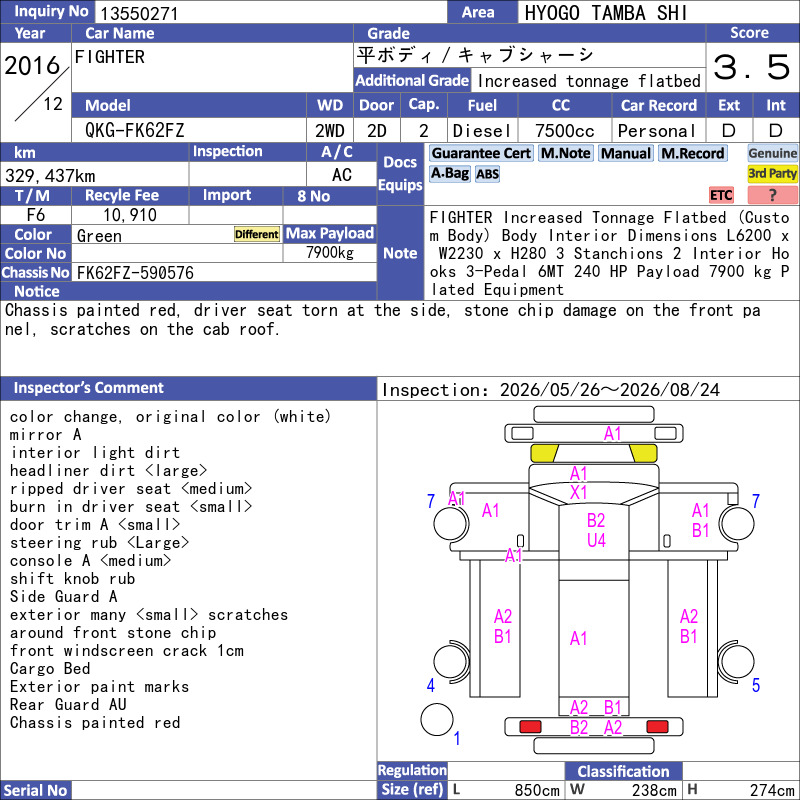Click the year value 2016
This screenshot has width=800, height=800.
(32, 65)
